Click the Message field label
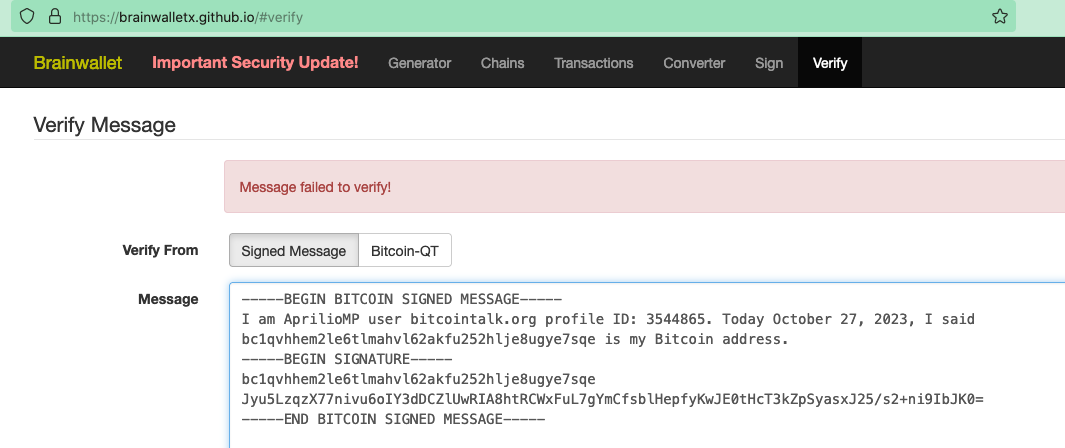 168,299
